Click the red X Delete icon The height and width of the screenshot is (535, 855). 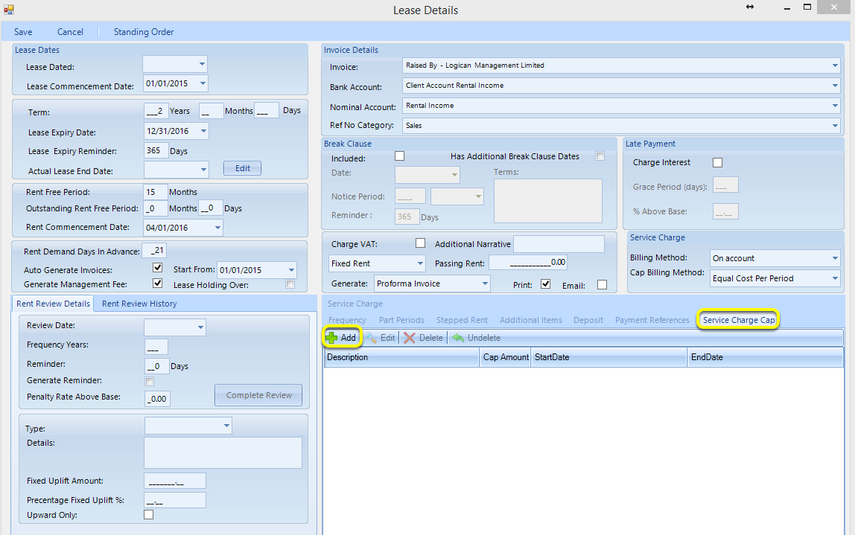[410, 338]
